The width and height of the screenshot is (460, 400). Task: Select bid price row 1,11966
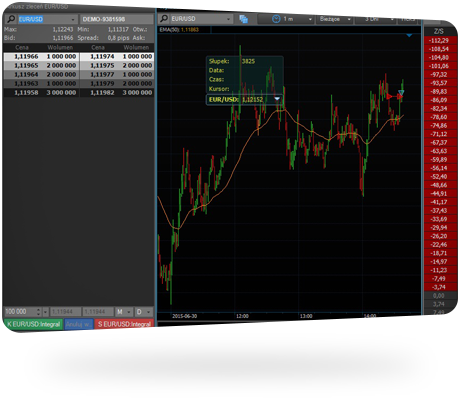coord(41,56)
